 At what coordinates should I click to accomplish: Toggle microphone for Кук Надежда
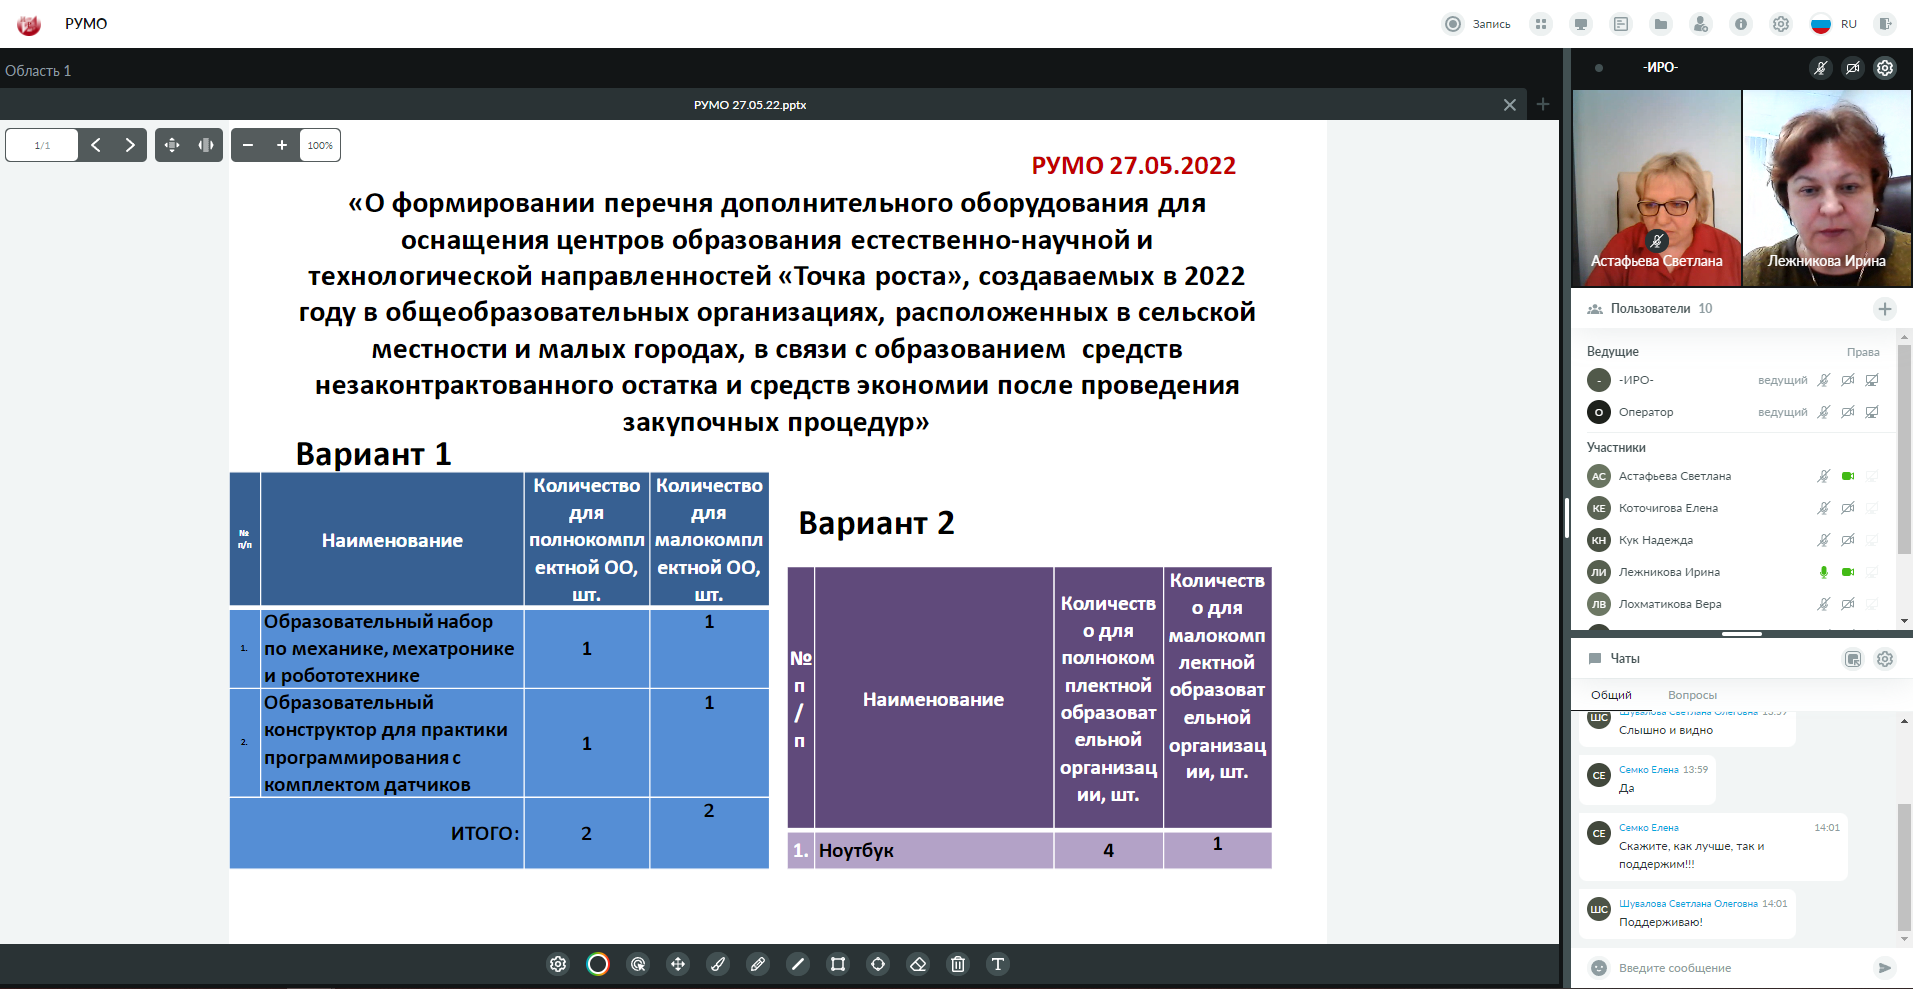click(1824, 540)
